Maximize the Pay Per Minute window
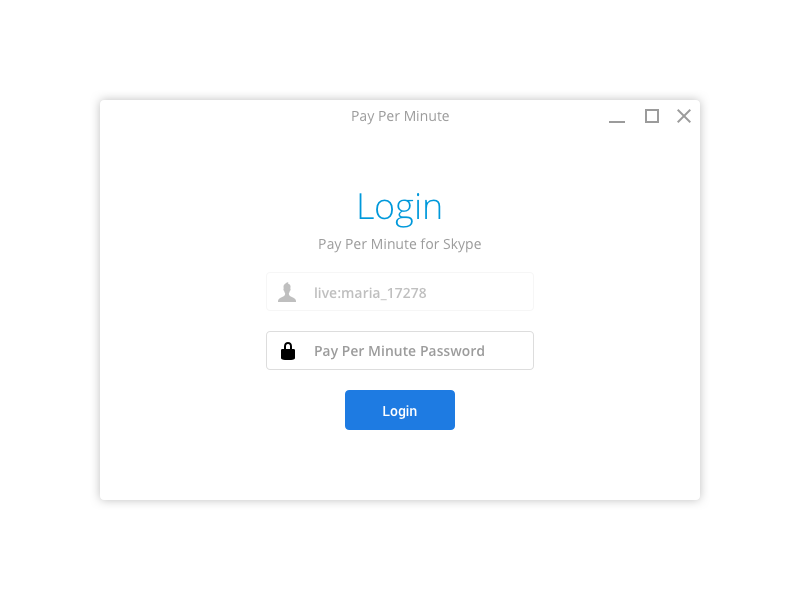 coord(652,116)
